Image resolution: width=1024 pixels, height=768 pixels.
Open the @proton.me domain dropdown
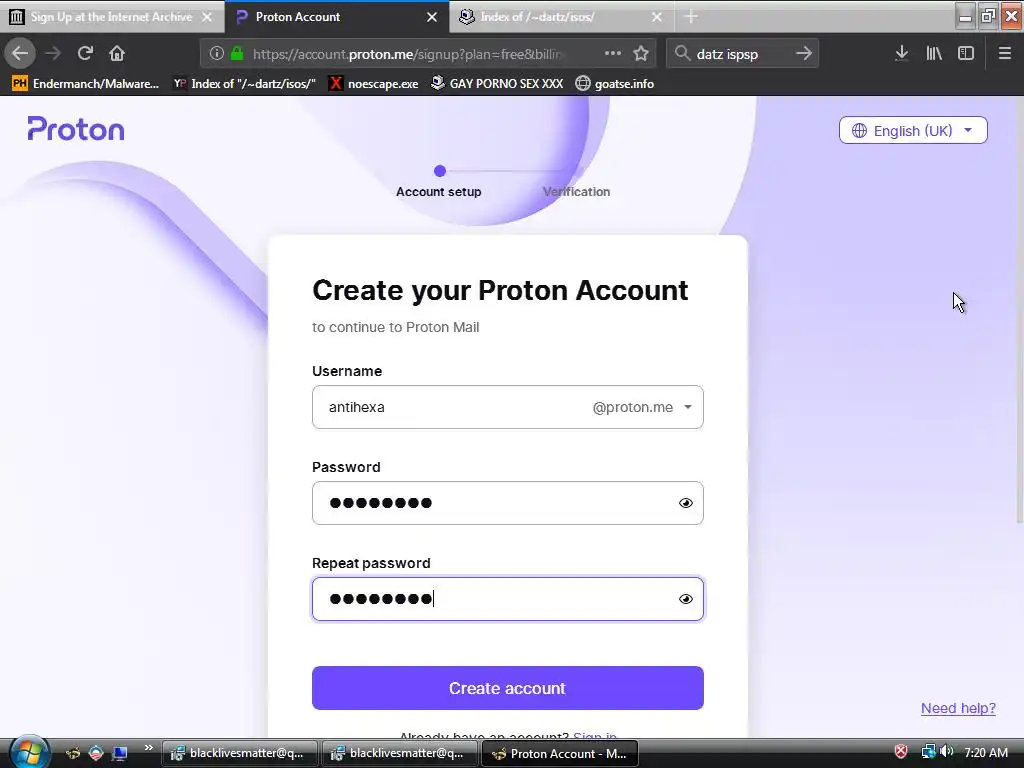pos(643,407)
